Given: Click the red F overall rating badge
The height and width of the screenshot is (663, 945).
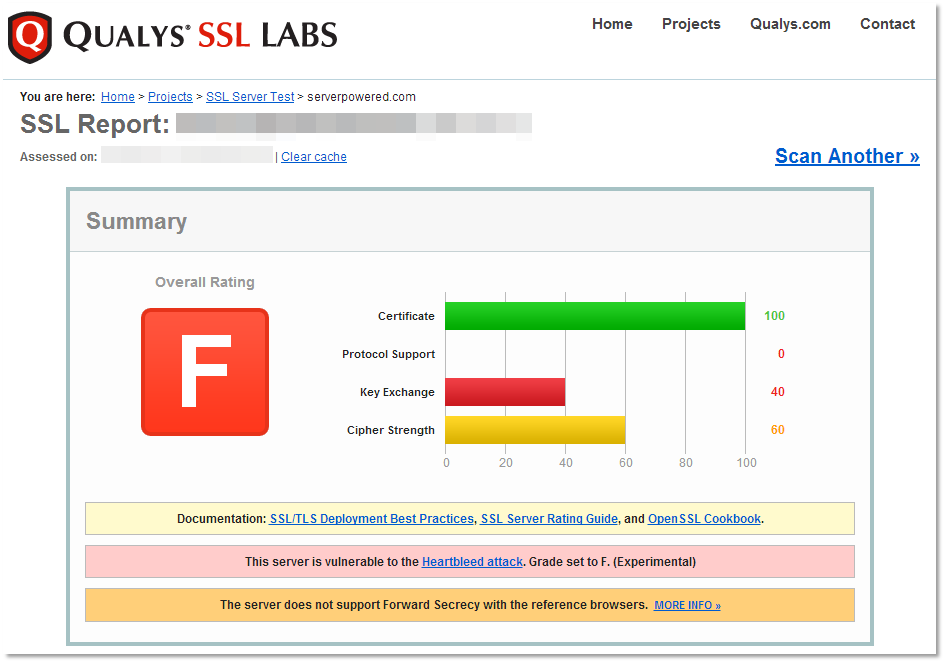Looking at the screenshot, I should [205, 372].
